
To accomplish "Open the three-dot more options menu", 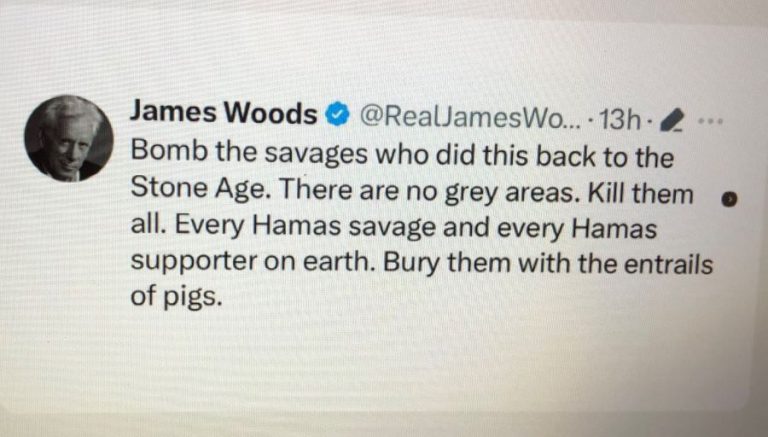I will pyautogui.click(x=710, y=120).
